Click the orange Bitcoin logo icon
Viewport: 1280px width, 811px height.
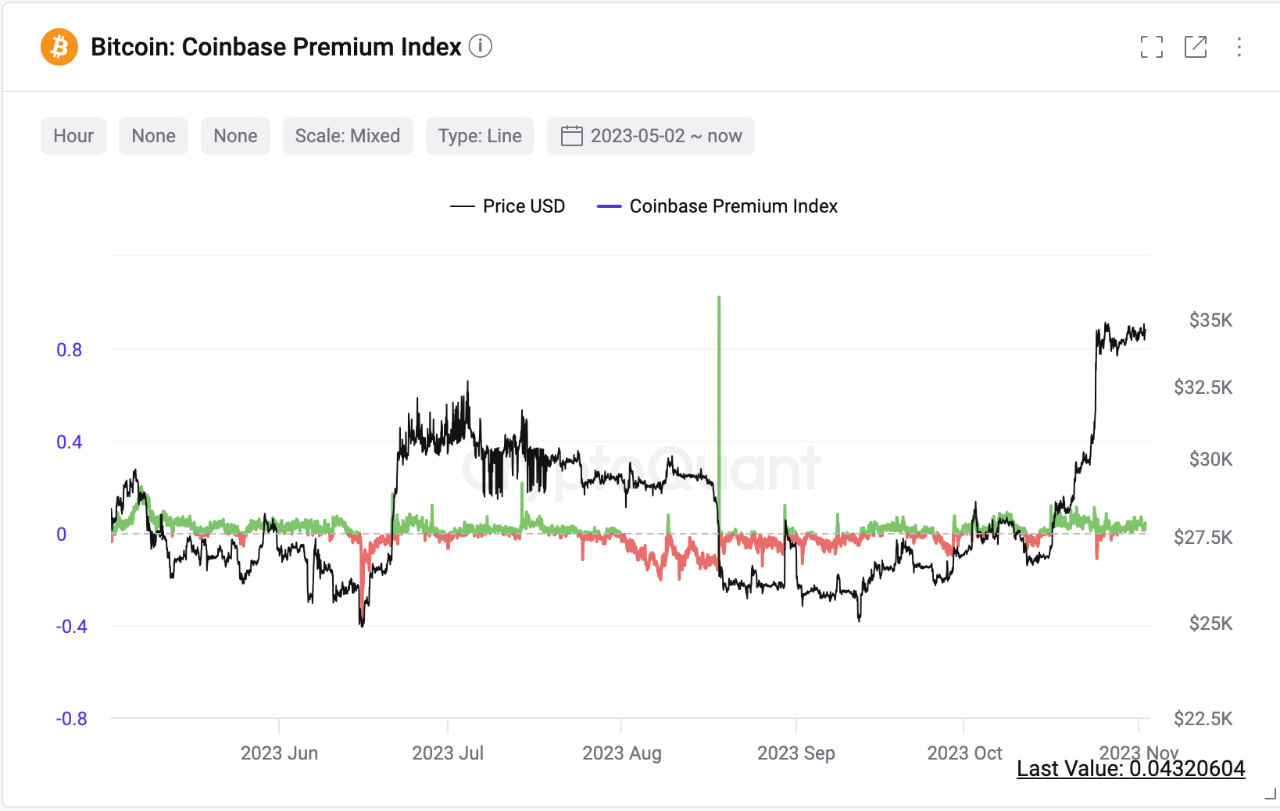pos(59,47)
